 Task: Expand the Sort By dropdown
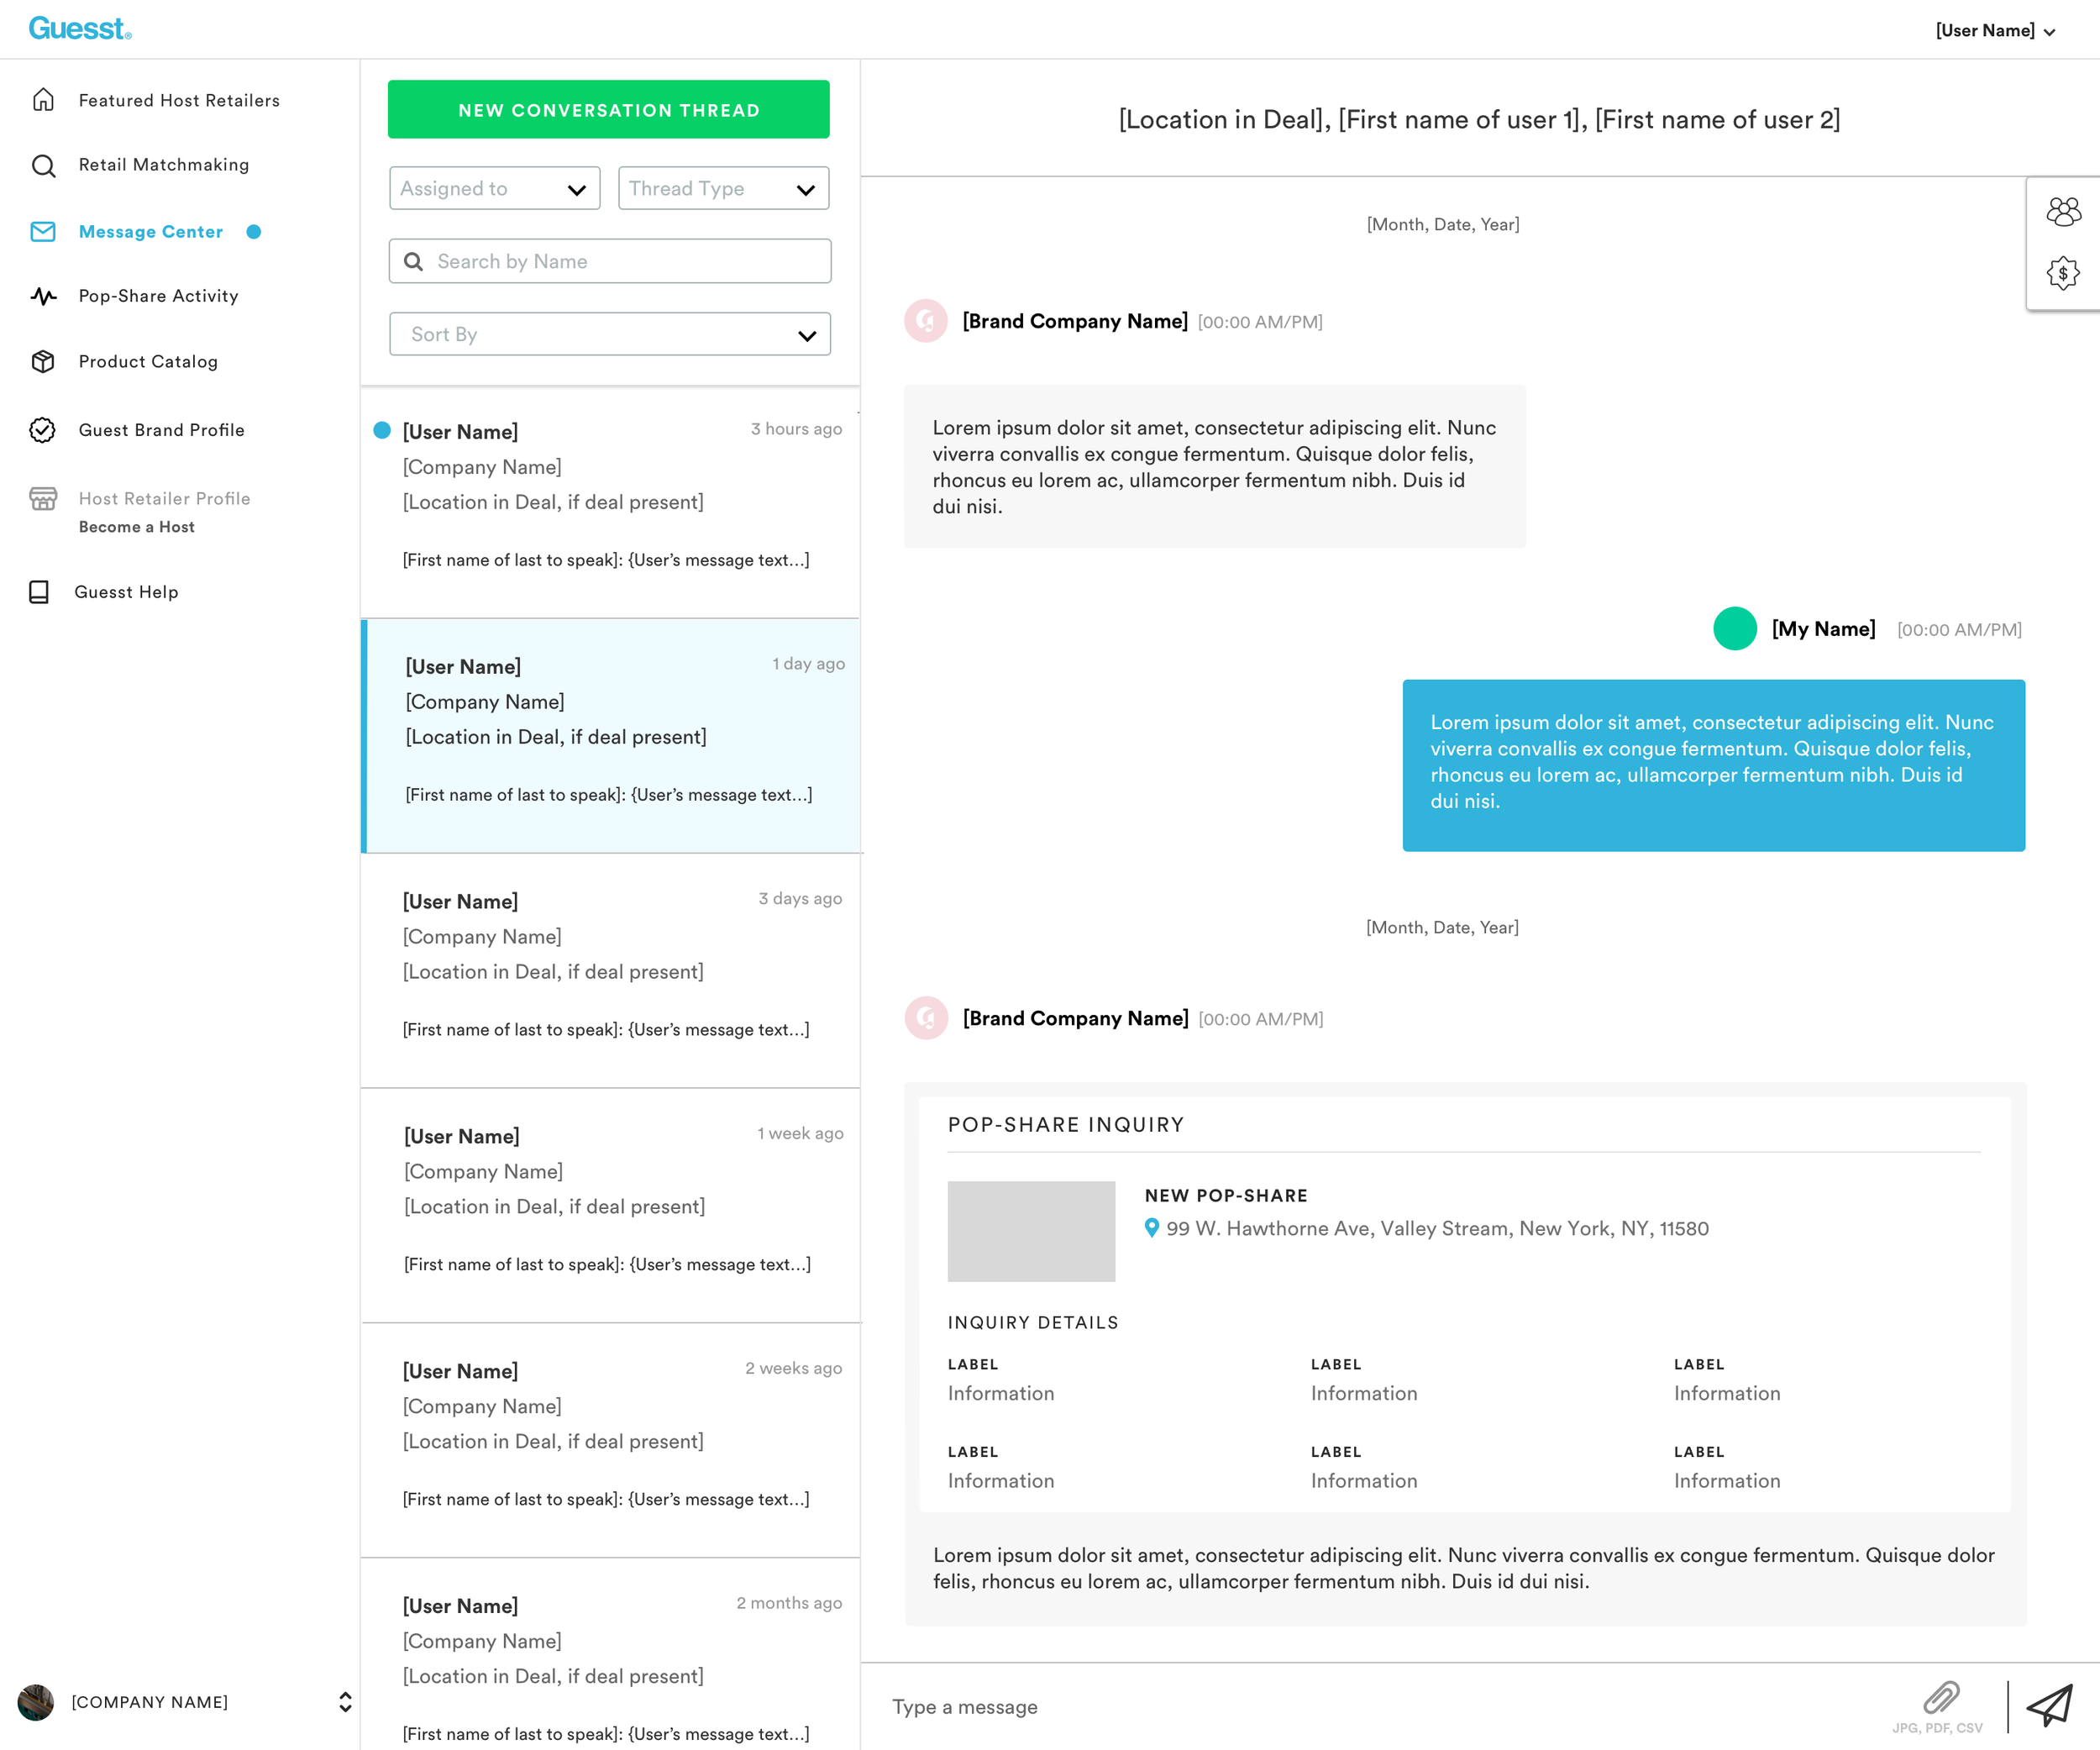(x=609, y=334)
